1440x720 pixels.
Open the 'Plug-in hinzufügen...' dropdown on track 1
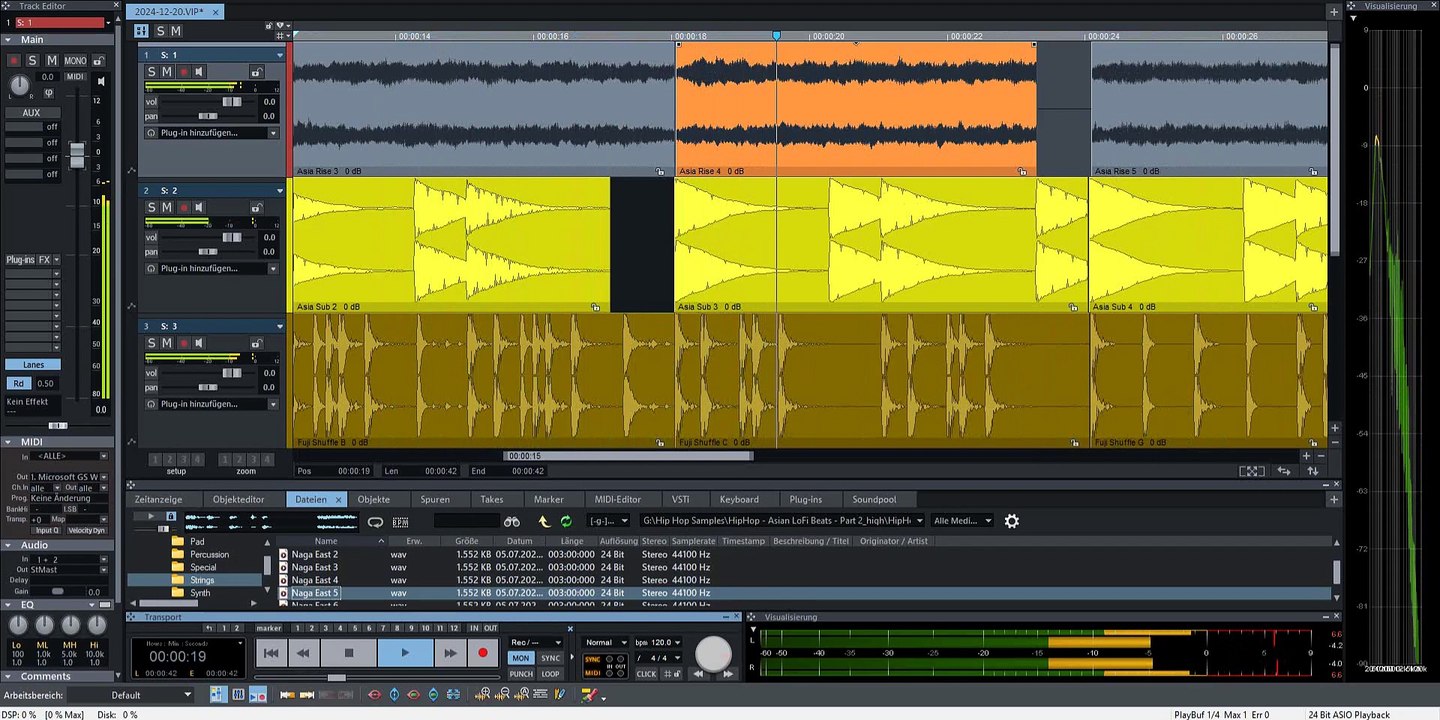pyautogui.click(x=273, y=133)
